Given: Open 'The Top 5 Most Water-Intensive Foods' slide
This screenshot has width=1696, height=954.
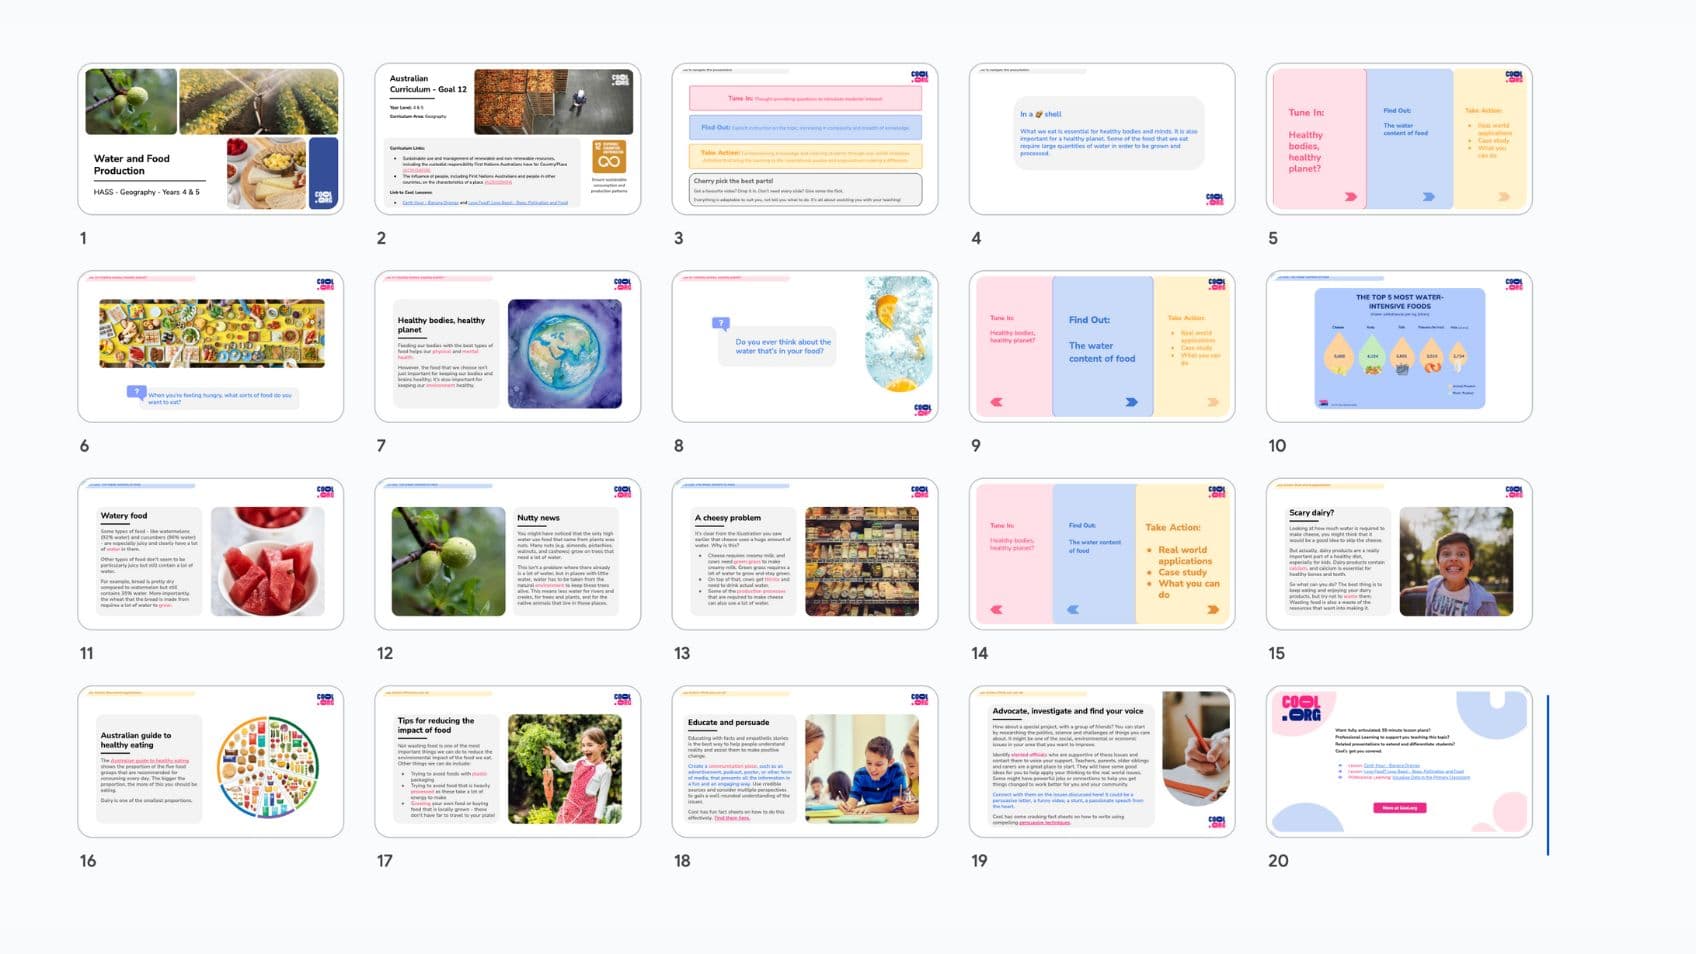Looking at the screenshot, I should (1398, 346).
